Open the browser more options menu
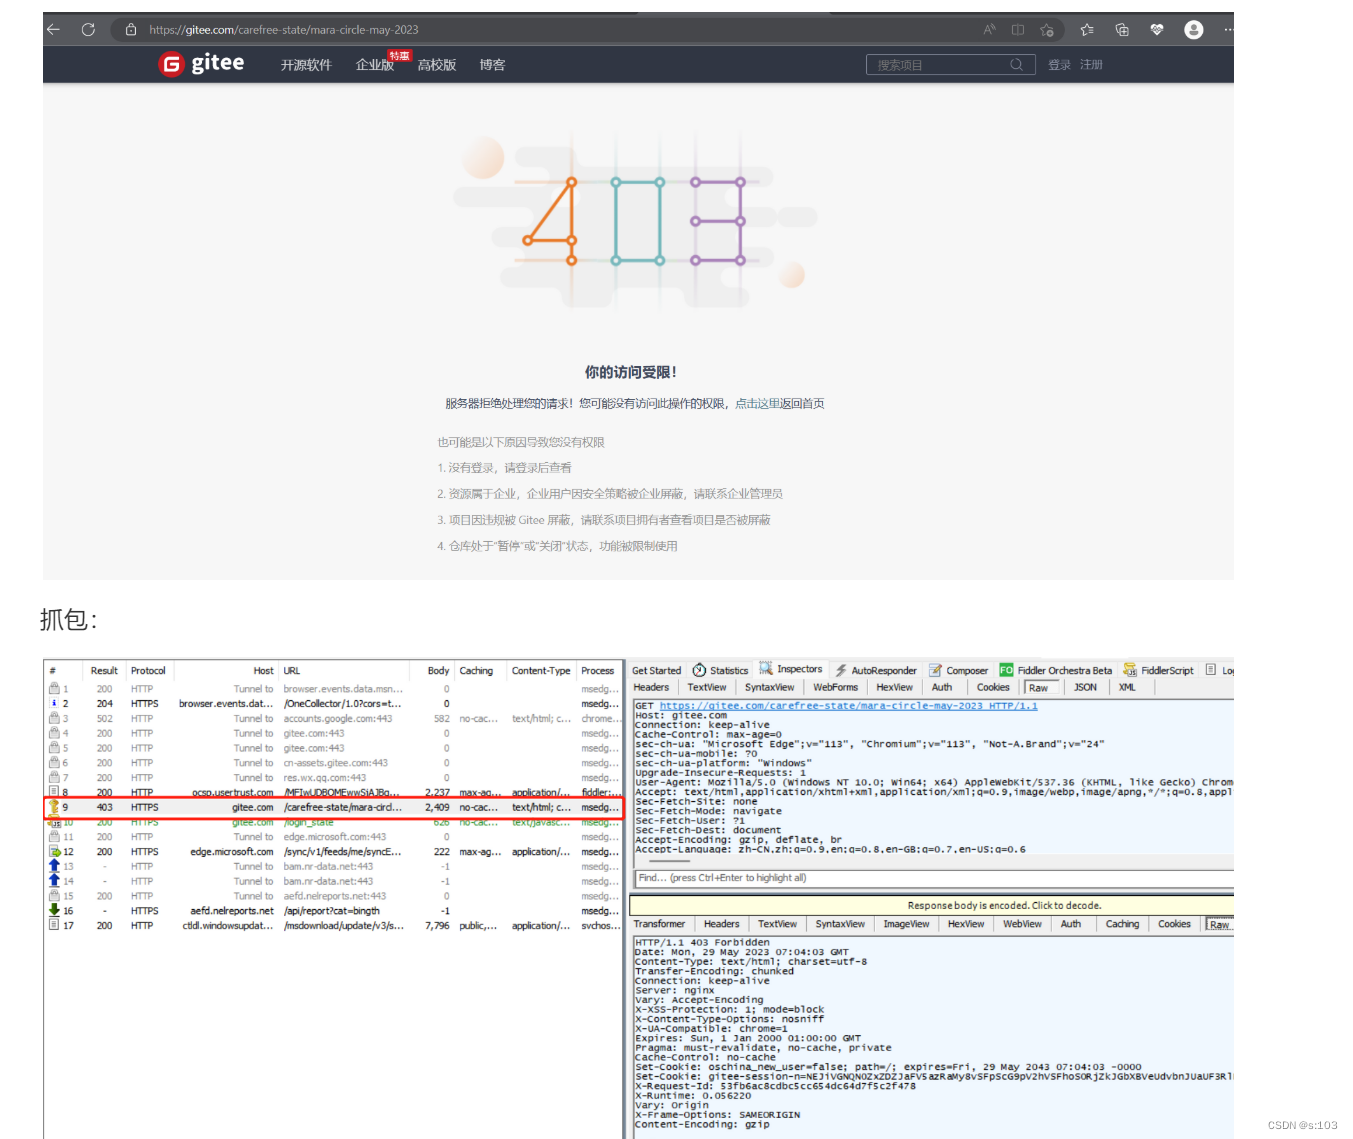The image size is (1353, 1139). coord(1228,30)
